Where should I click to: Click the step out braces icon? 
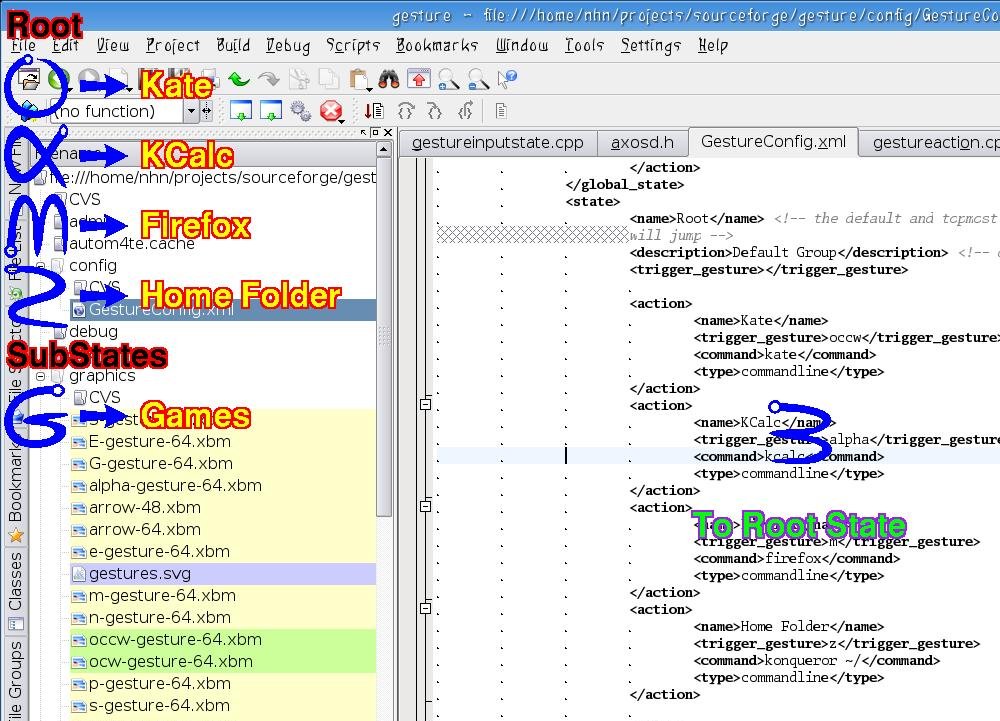pyautogui.click(x=466, y=111)
